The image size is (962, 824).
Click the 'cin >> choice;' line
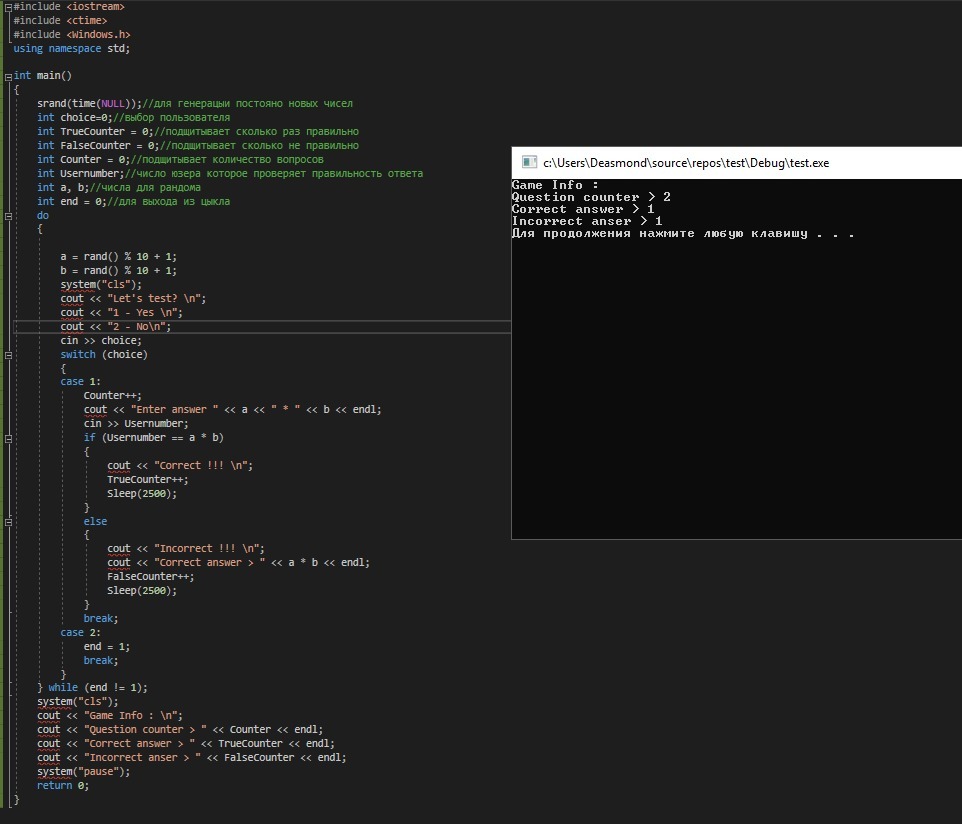pyautogui.click(x=101, y=341)
